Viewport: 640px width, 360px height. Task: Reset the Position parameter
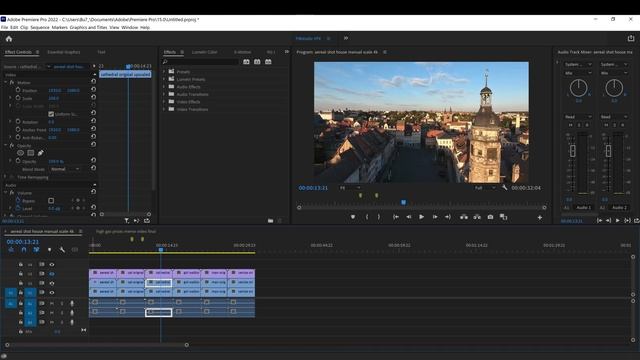(x=93, y=89)
